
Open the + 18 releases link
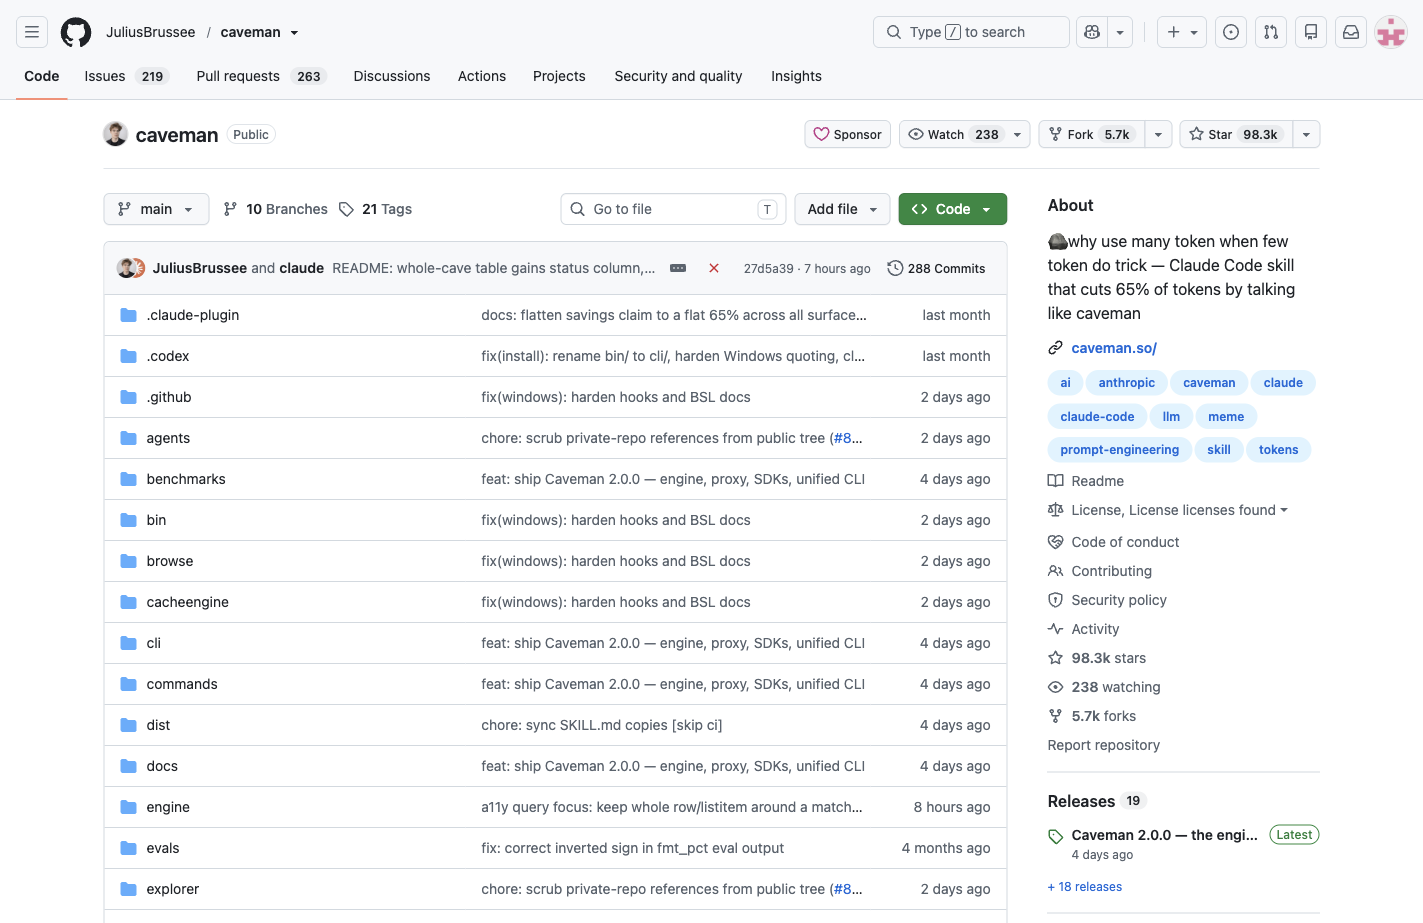pos(1085,887)
